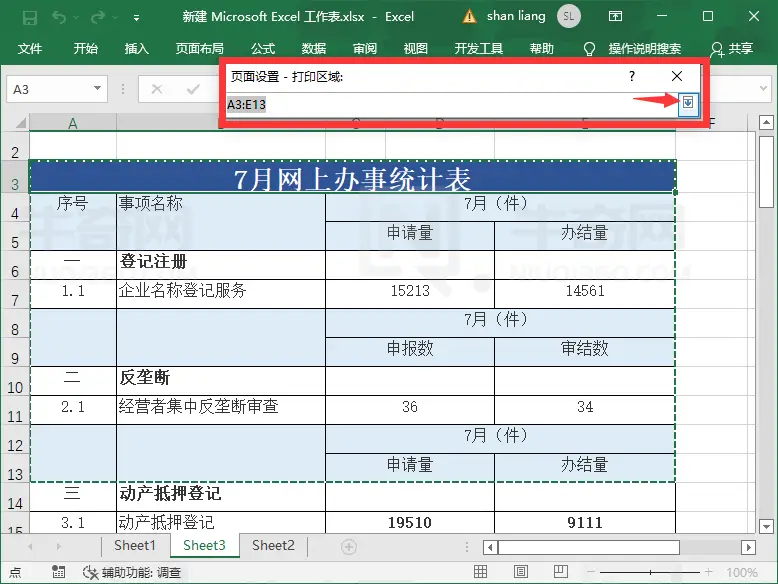The image size is (778, 584).
Task: Switch to Normal view icon
Action: 480,572
